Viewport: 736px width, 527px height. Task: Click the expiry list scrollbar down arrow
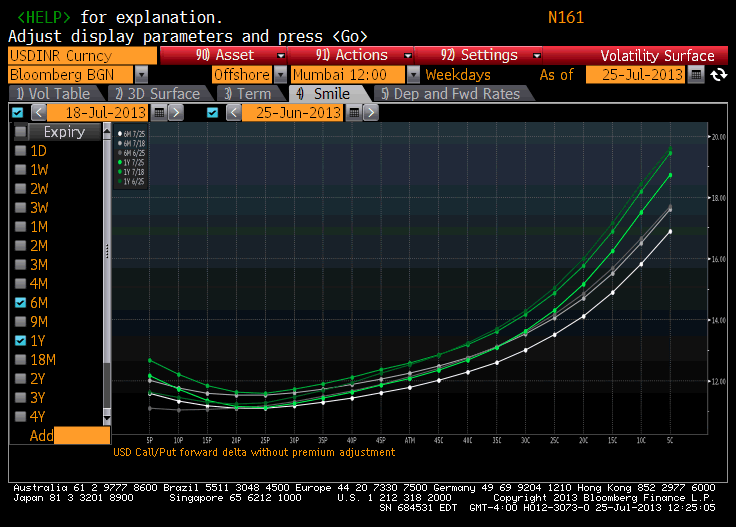pos(107,417)
